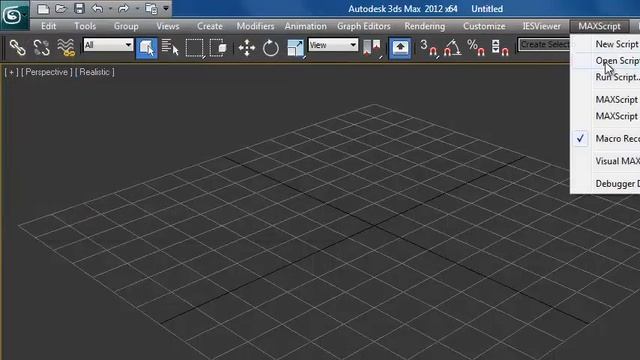This screenshot has width=640, height=360.
Task: Open the Edit menu
Action: point(49,26)
